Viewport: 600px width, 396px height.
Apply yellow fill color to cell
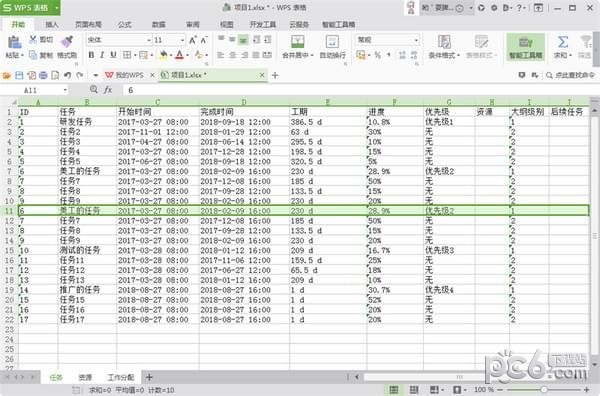tap(163, 55)
